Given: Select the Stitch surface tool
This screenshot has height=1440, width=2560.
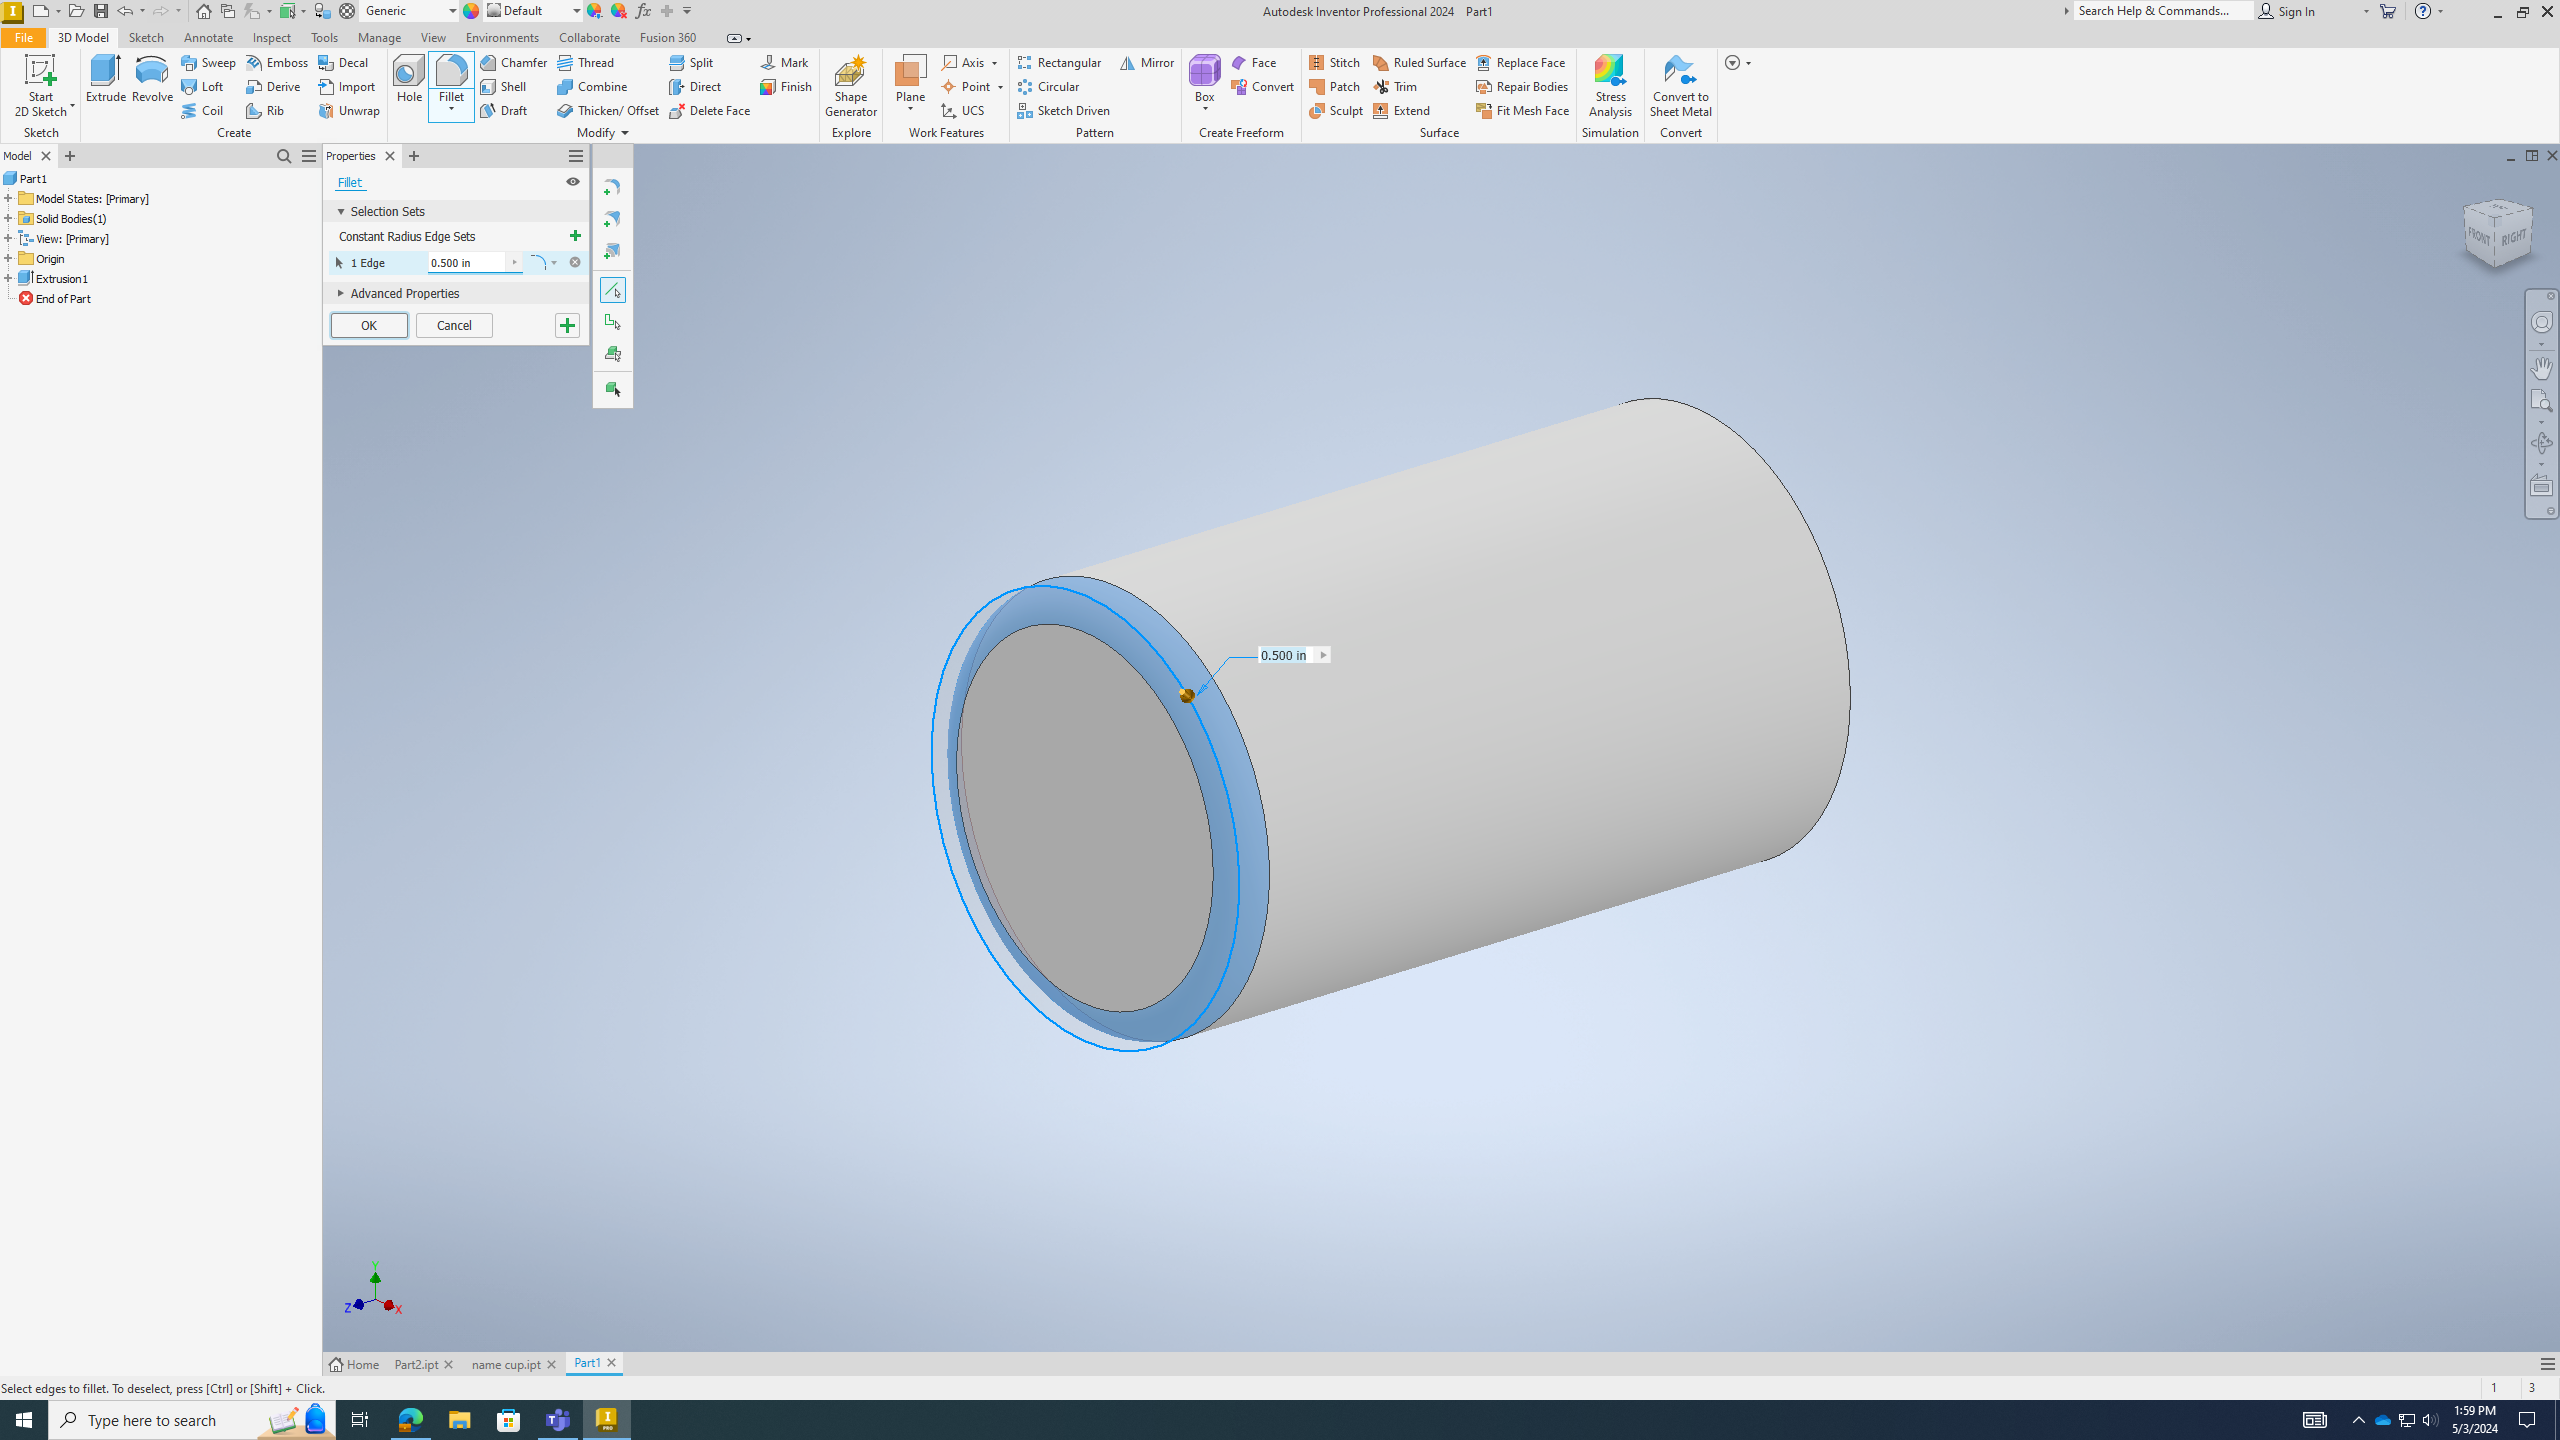Looking at the screenshot, I should pyautogui.click(x=1335, y=62).
